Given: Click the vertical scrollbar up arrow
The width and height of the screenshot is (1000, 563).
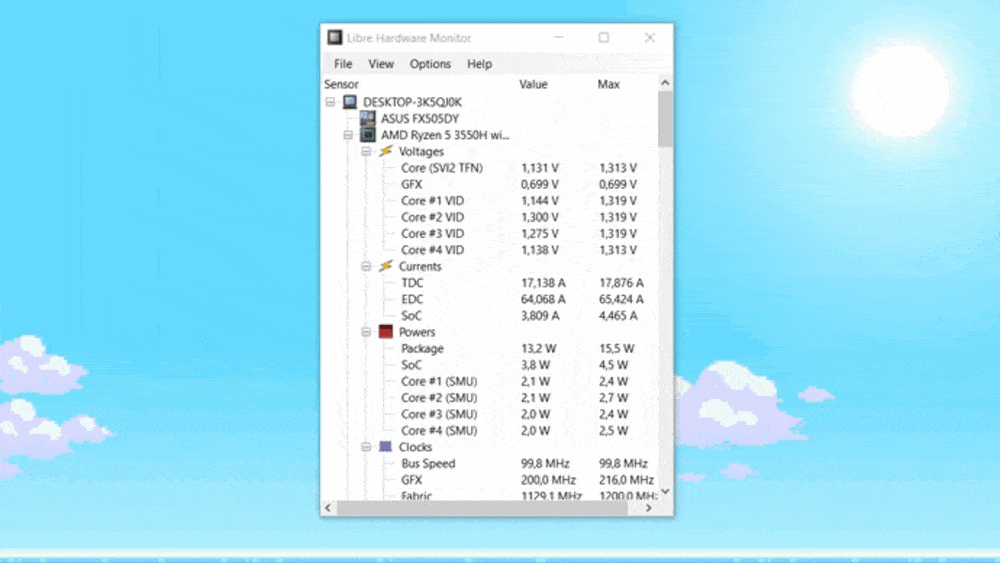Looking at the screenshot, I should click(665, 83).
